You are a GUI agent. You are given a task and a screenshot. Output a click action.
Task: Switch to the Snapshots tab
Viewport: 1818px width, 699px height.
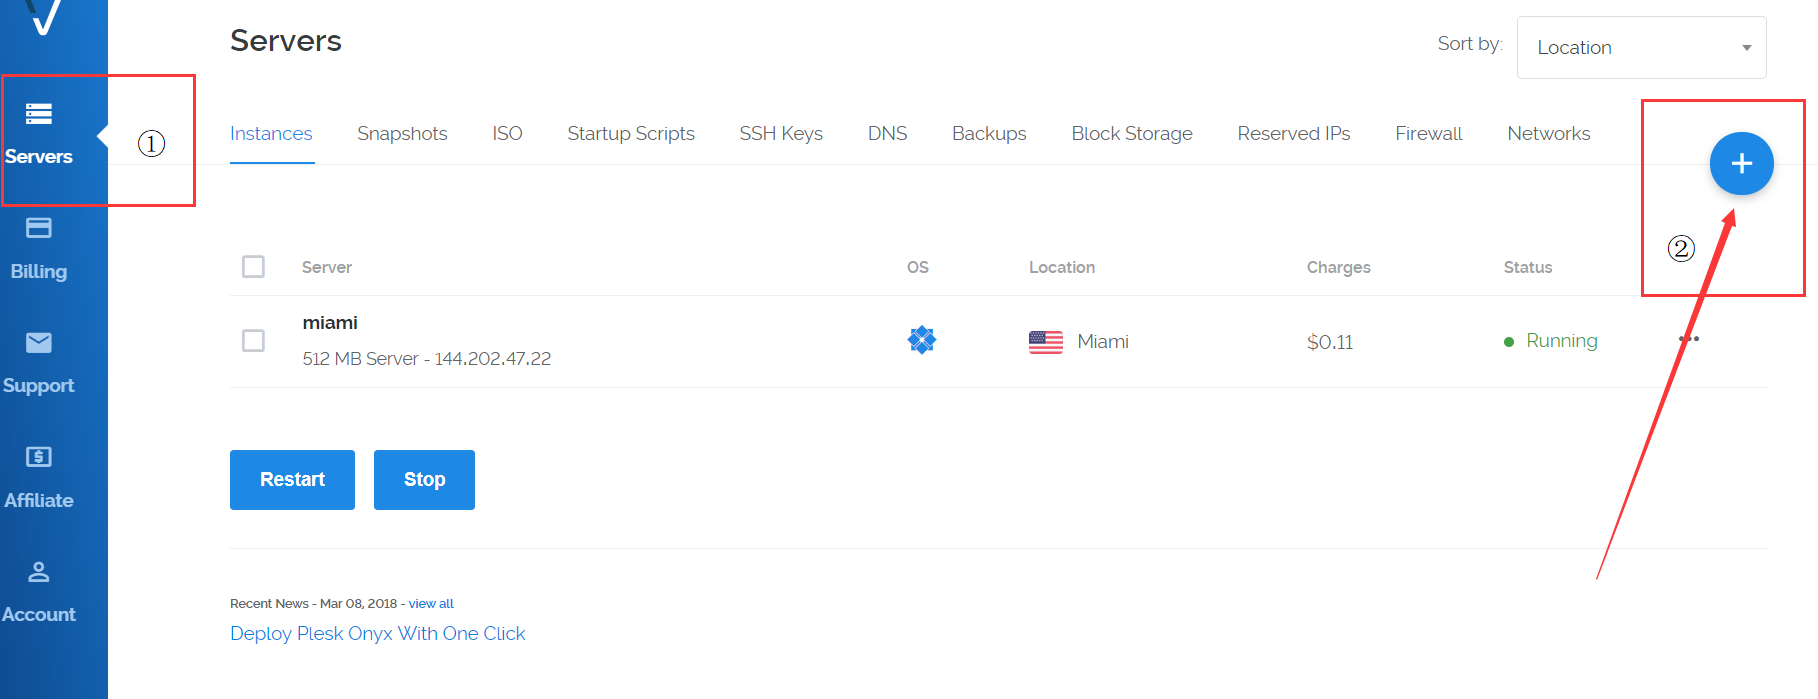pyautogui.click(x=402, y=134)
